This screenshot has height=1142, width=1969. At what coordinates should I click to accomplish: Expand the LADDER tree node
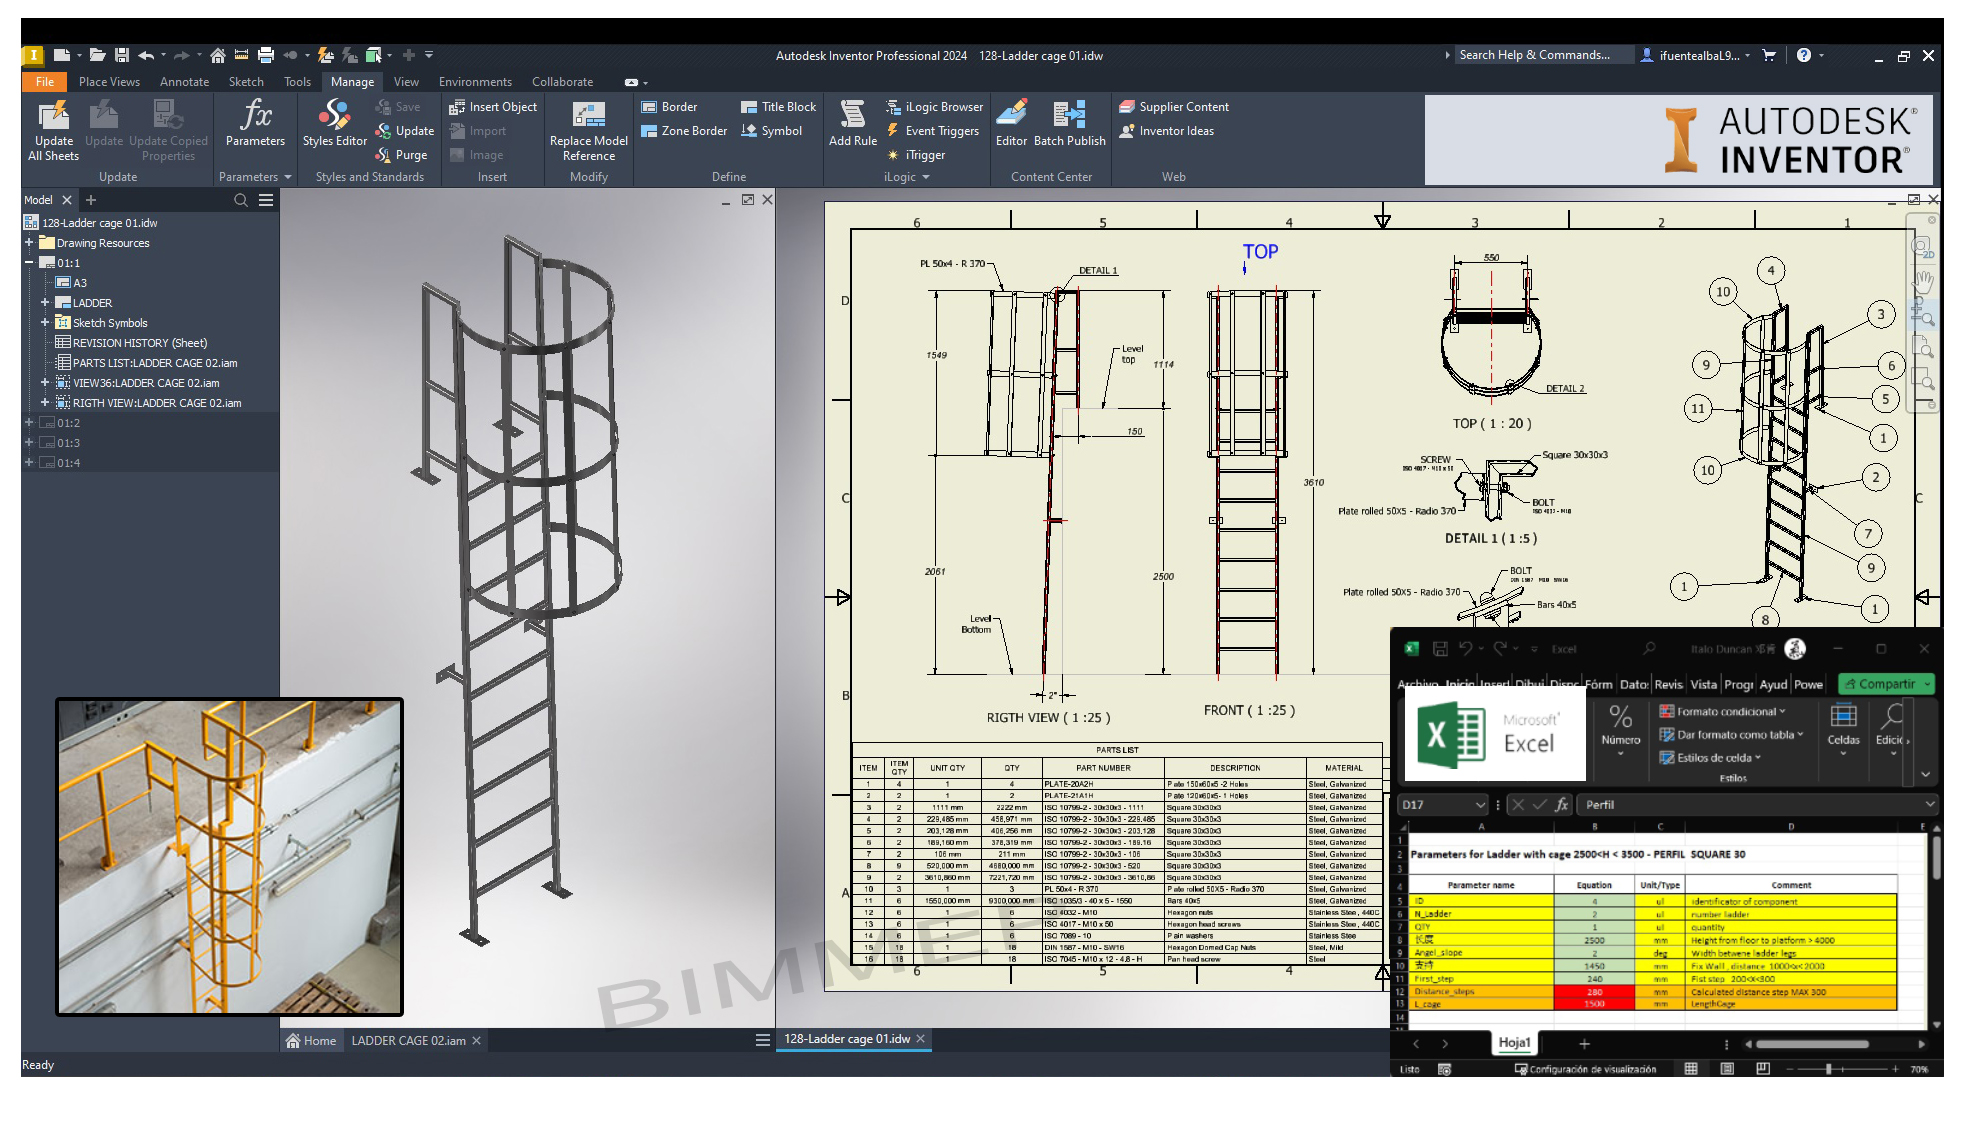[45, 302]
